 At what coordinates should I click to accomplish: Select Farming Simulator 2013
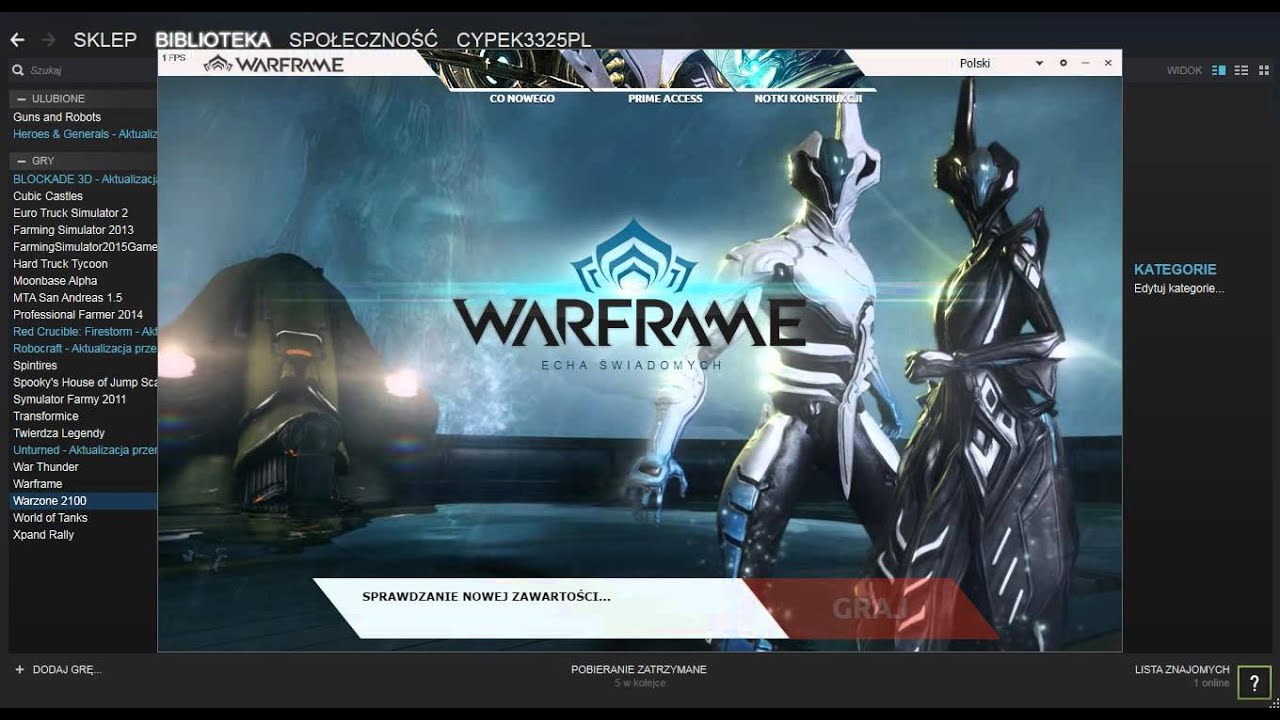click(73, 230)
